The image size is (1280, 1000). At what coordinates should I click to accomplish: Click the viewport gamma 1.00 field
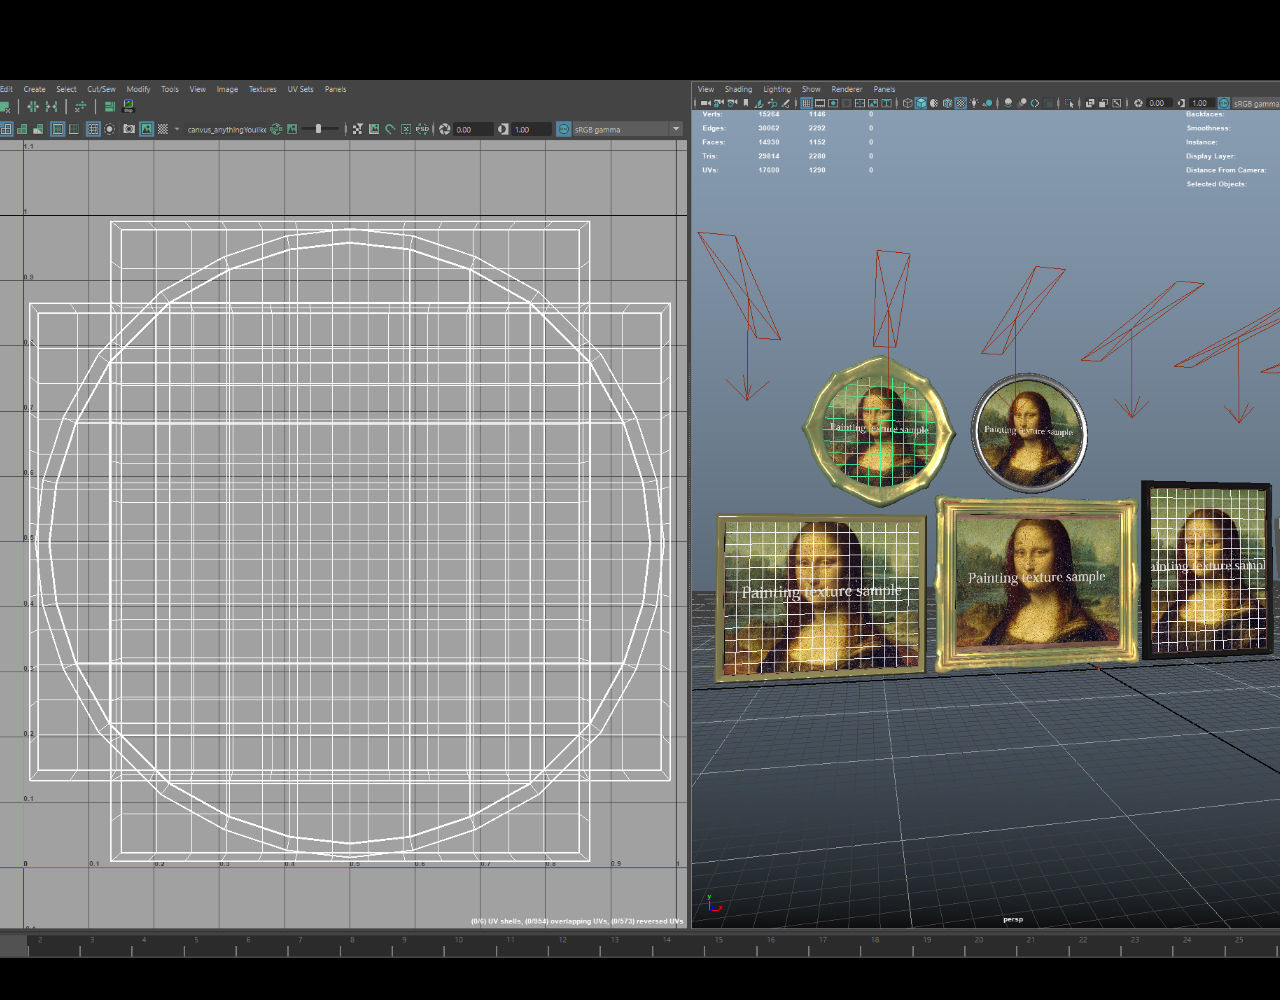[x=1202, y=103]
